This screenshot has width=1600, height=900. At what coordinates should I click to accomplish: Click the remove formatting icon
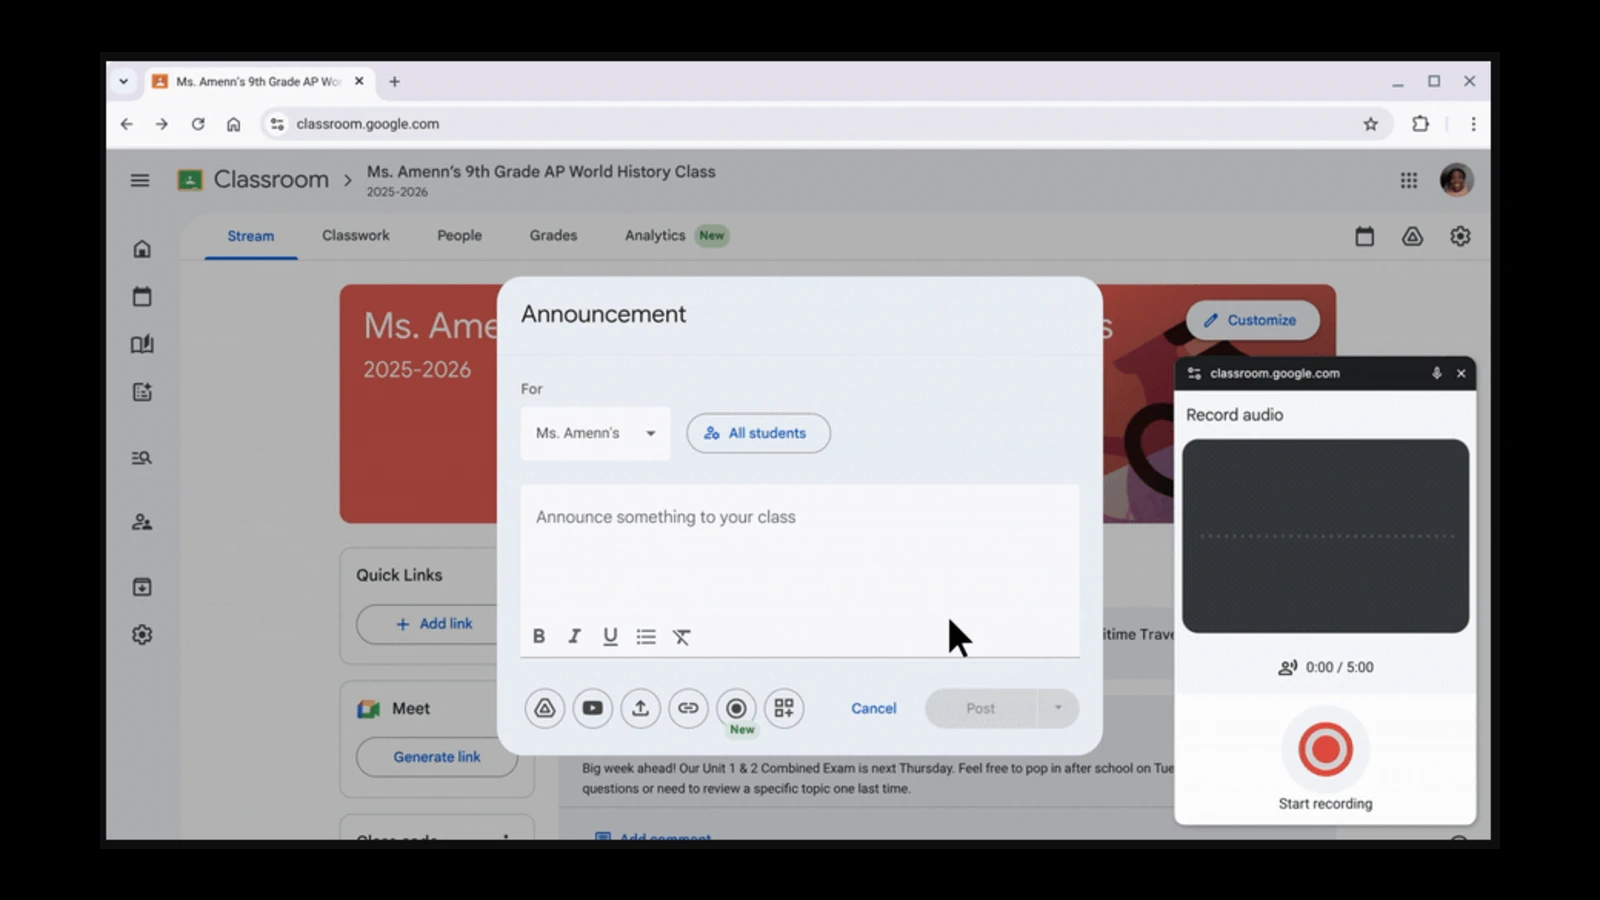click(x=681, y=637)
